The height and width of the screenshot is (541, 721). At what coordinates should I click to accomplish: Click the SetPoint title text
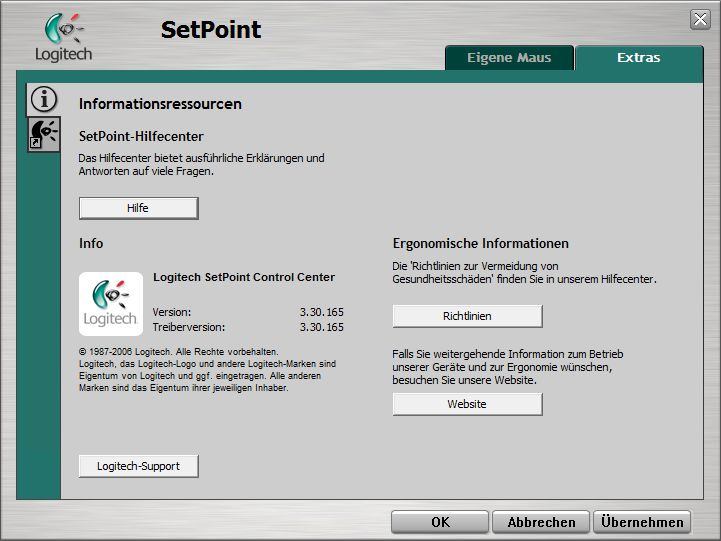pyautogui.click(x=211, y=29)
